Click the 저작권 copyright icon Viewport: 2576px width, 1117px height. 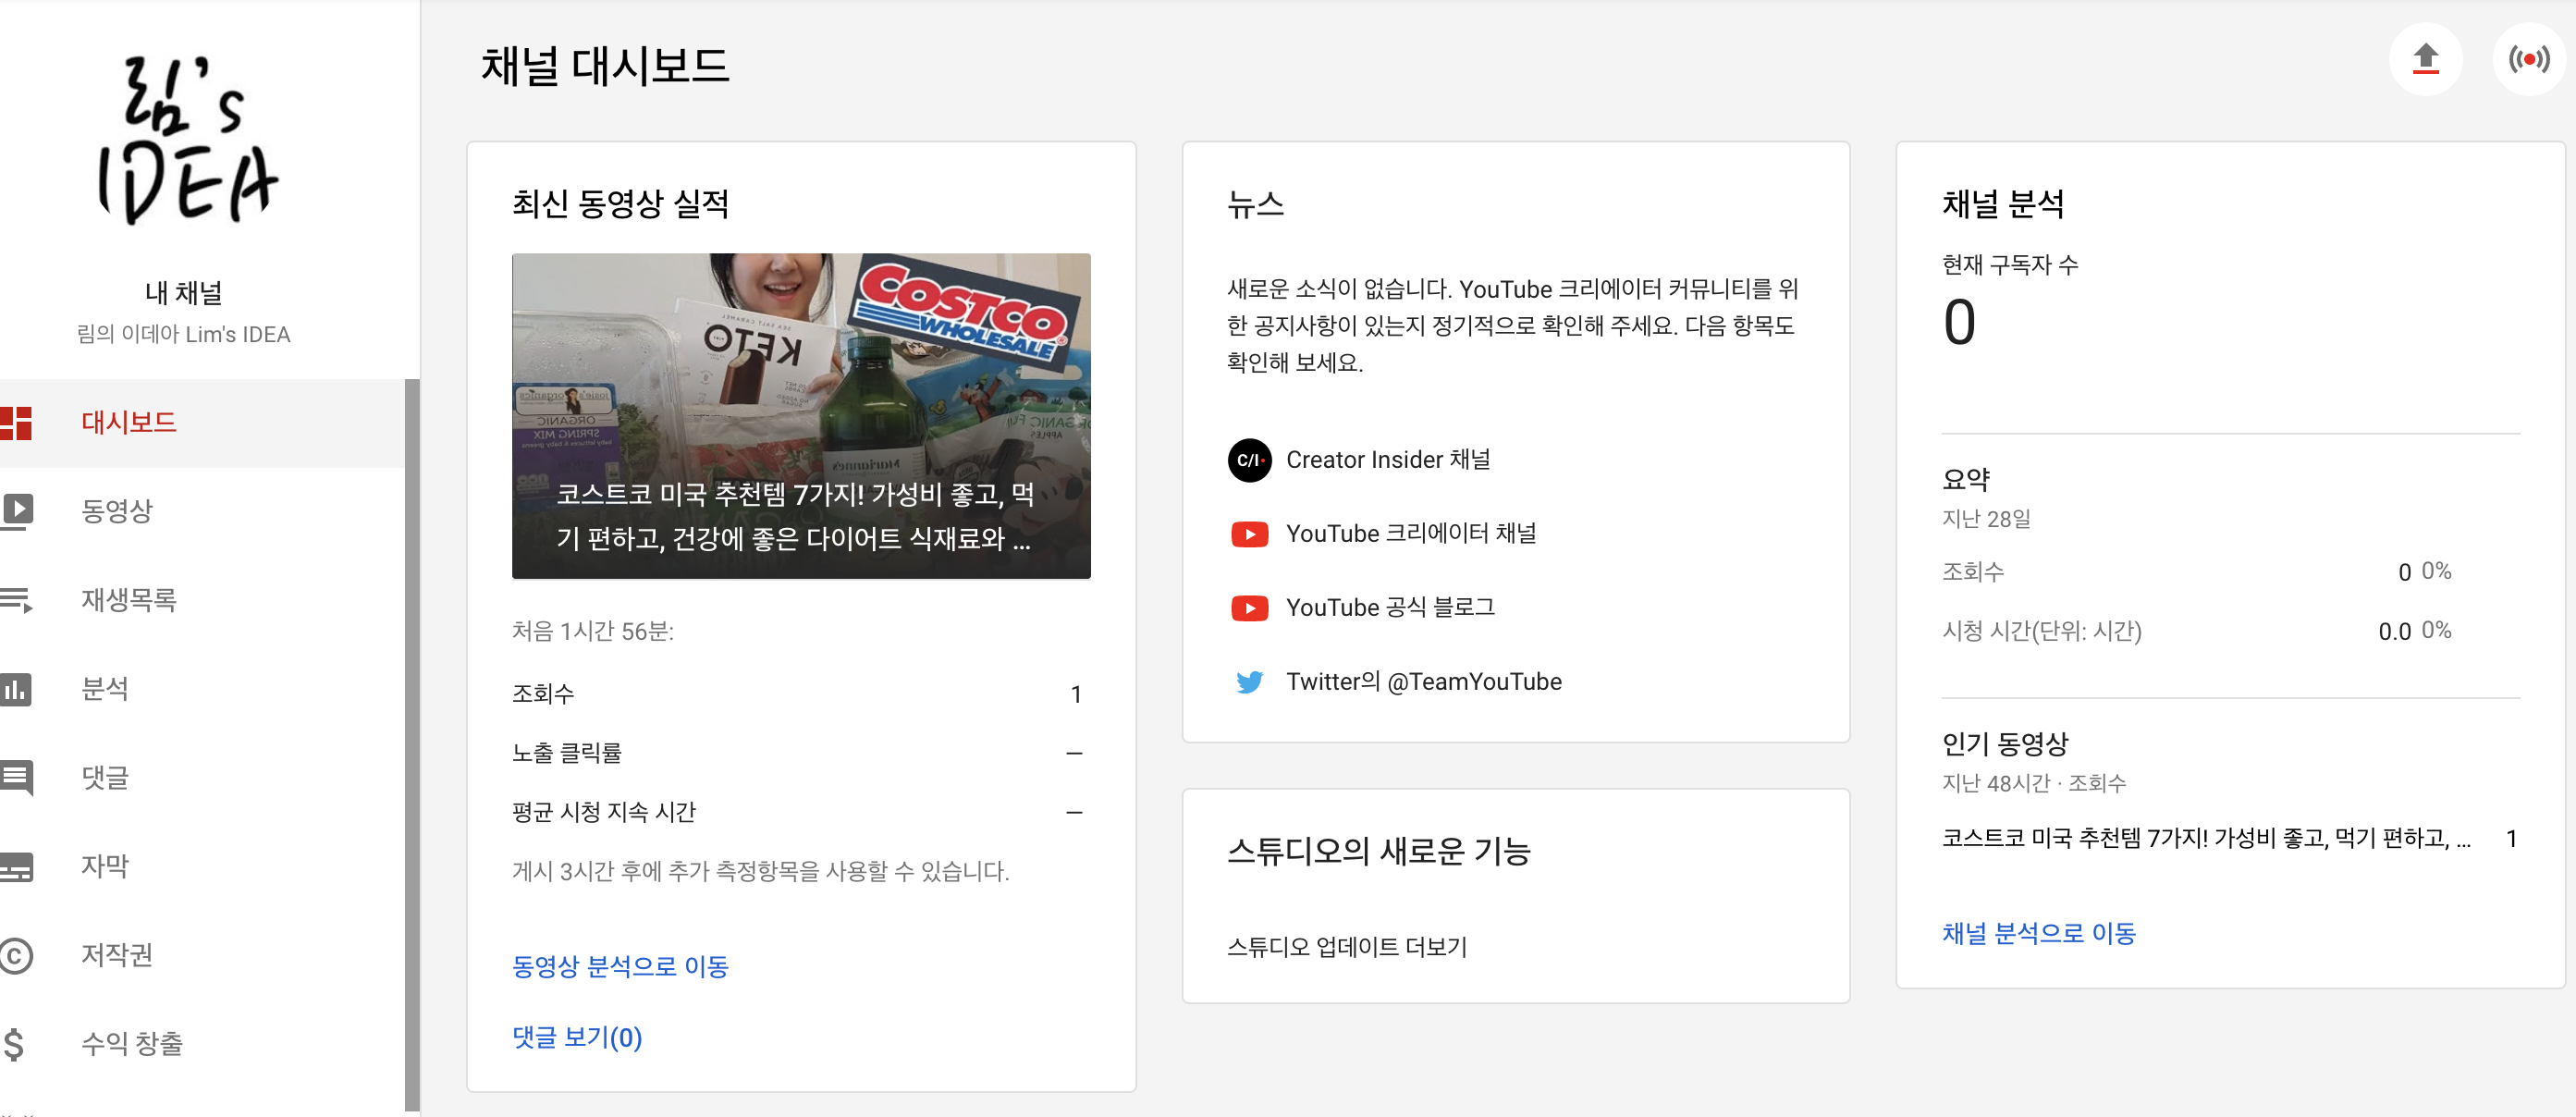pos(17,955)
